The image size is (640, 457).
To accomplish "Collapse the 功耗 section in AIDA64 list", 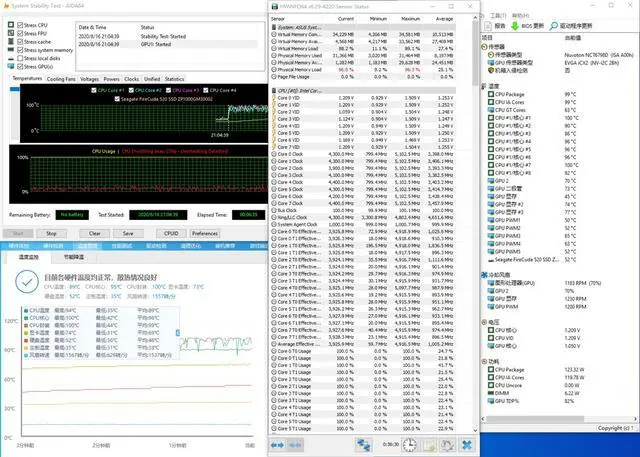I will [484, 362].
